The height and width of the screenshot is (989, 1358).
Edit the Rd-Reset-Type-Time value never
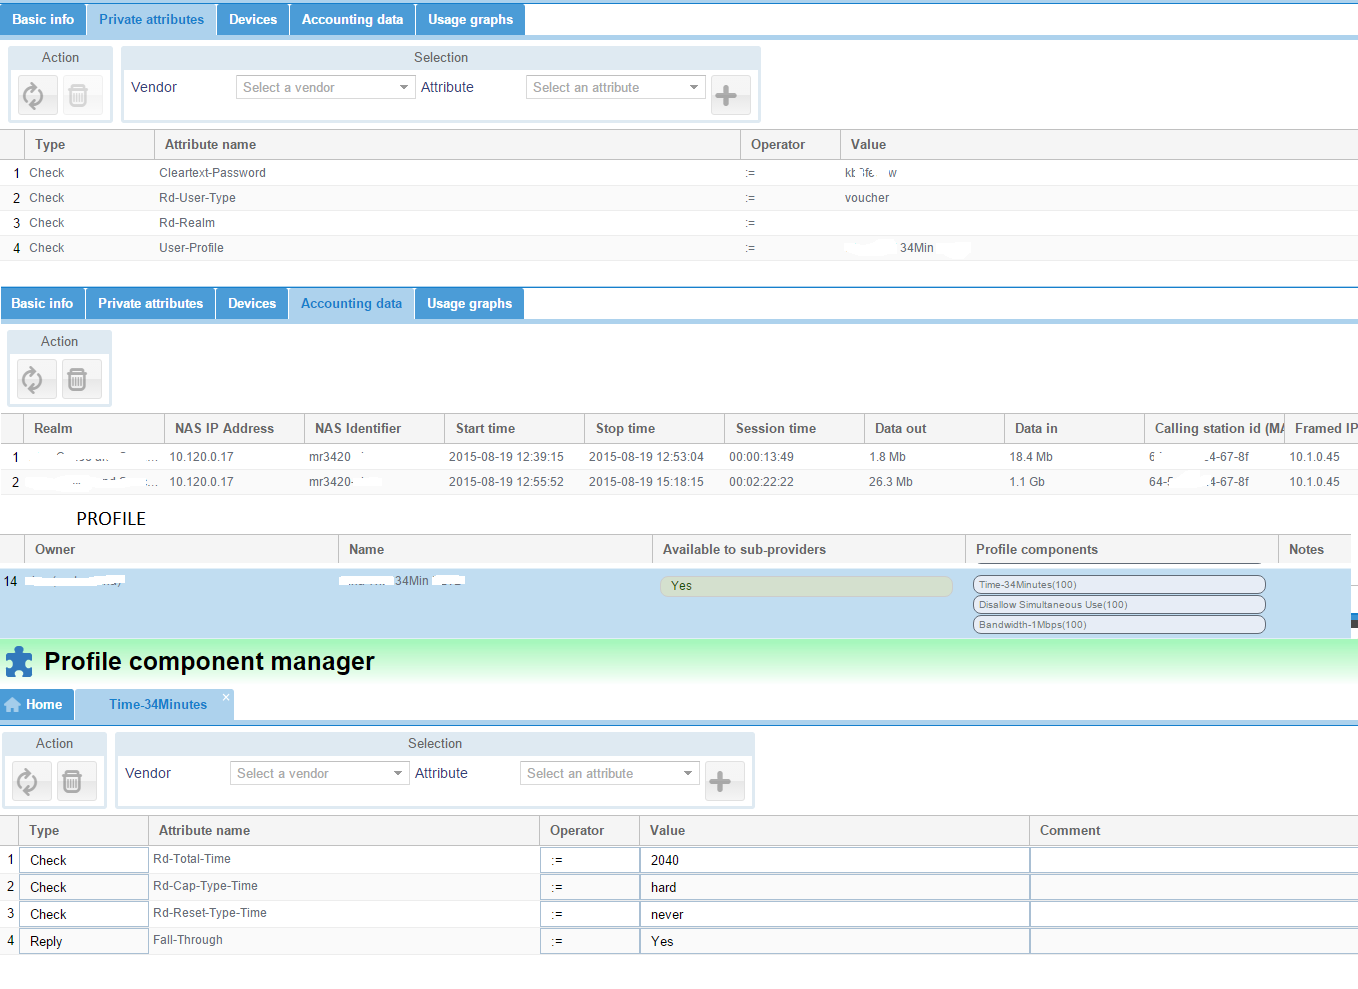tap(835, 914)
